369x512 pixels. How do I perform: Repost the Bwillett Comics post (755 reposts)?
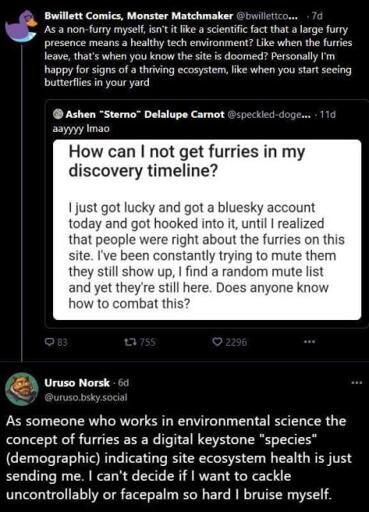point(129,342)
